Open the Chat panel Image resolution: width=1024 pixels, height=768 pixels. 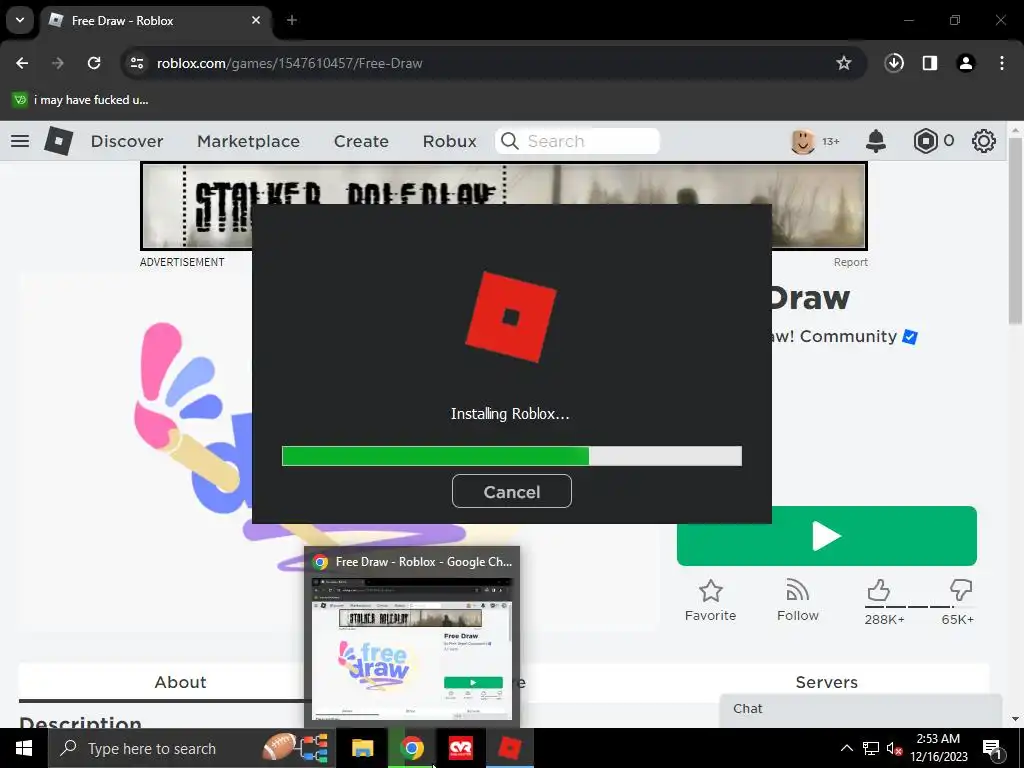861,709
